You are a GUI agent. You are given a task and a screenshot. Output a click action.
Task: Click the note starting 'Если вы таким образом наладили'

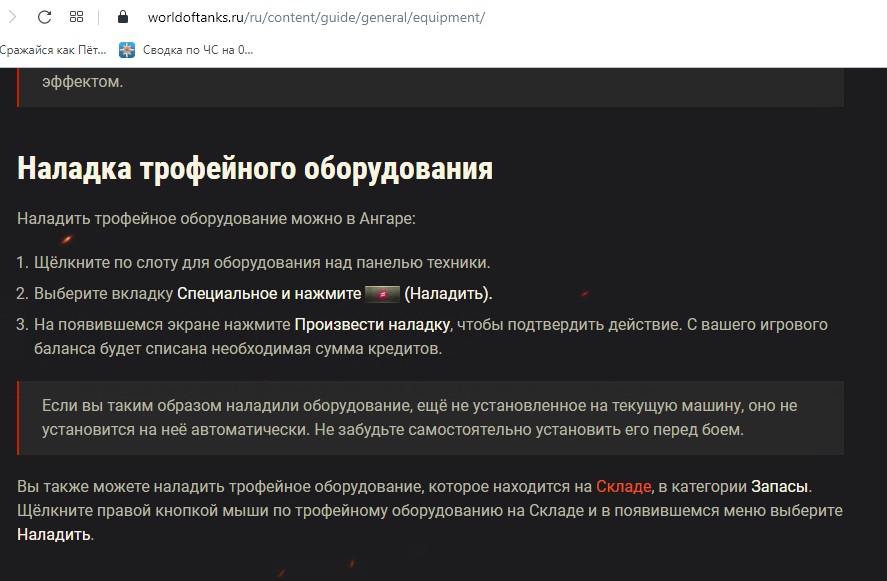(430, 418)
